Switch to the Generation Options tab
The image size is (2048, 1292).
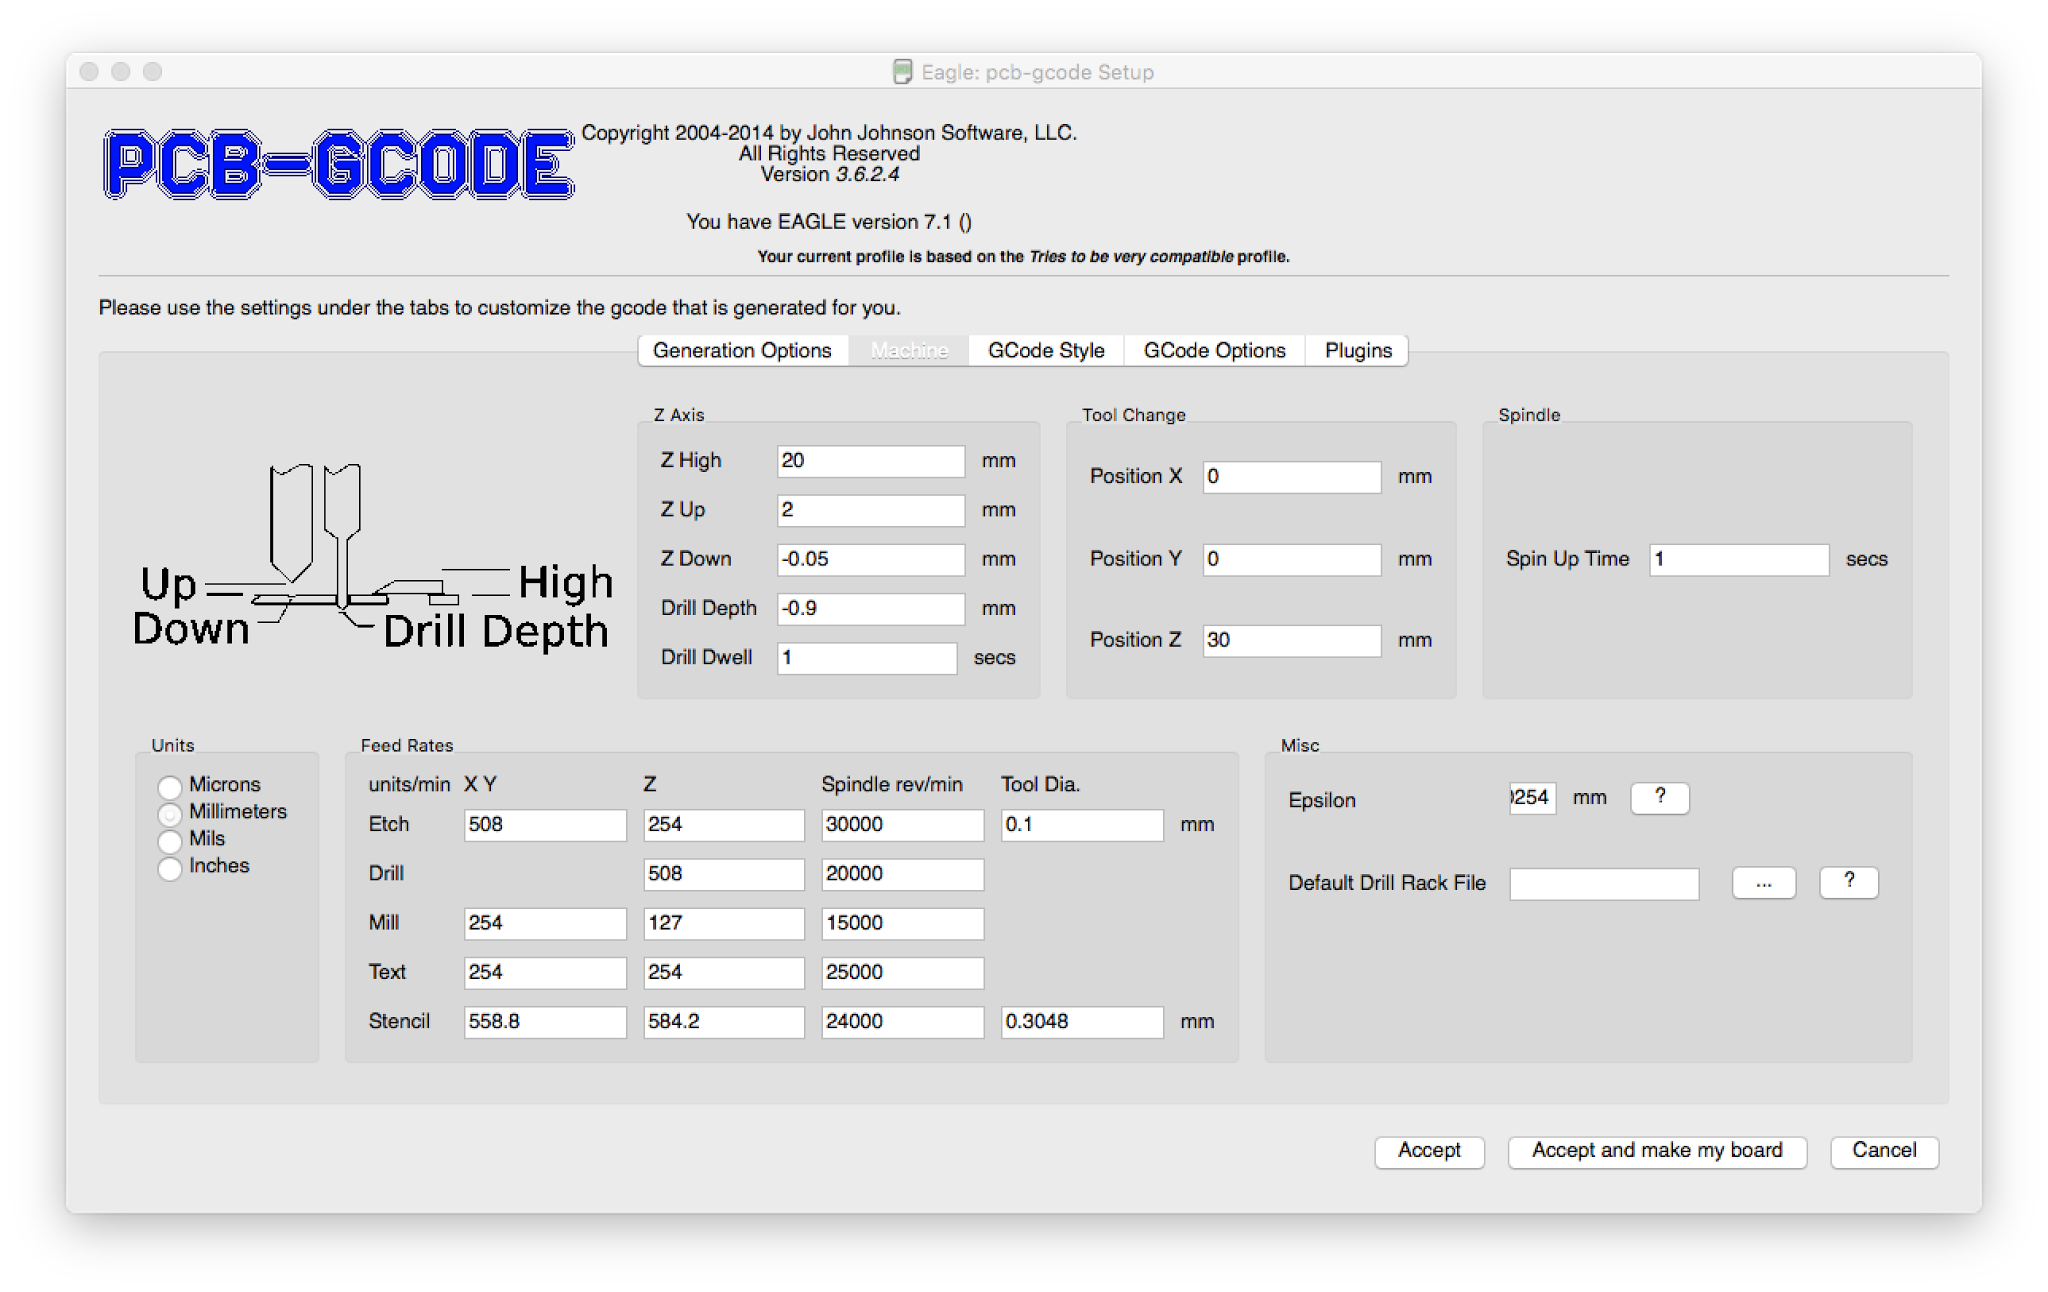742,350
